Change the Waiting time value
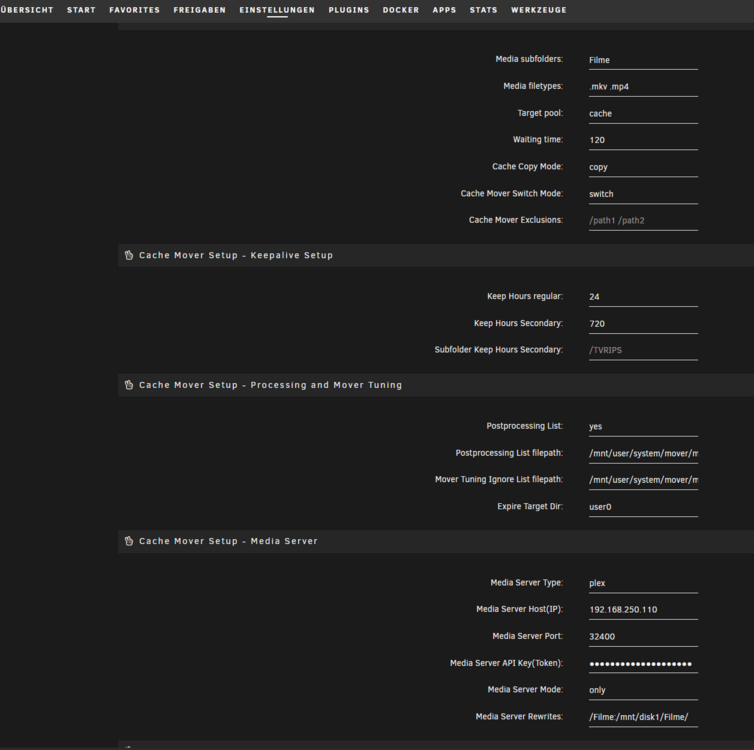 (x=643, y=140)
